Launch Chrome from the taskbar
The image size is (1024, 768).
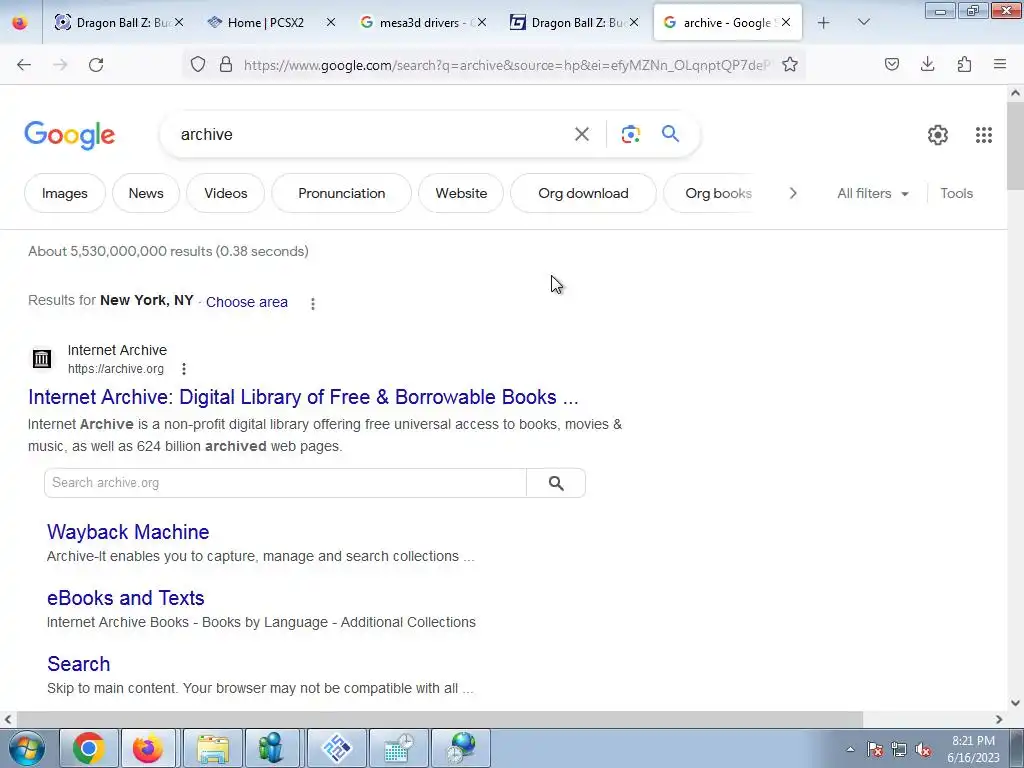click(89, 748)
